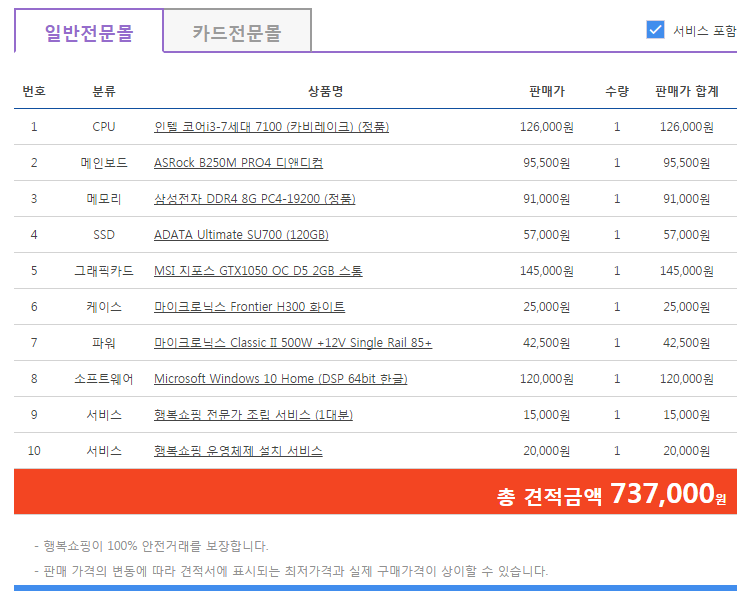Select the 파워 category cell
The width and height of the screenshot is (755, 607).
point(104,343)
